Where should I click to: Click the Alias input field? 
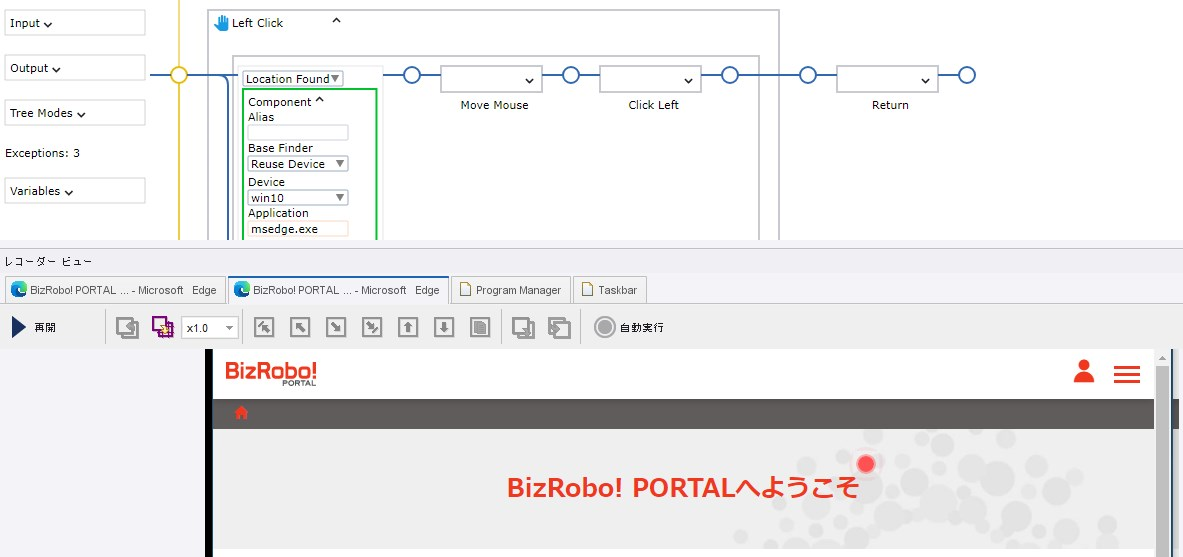(298, 132)
